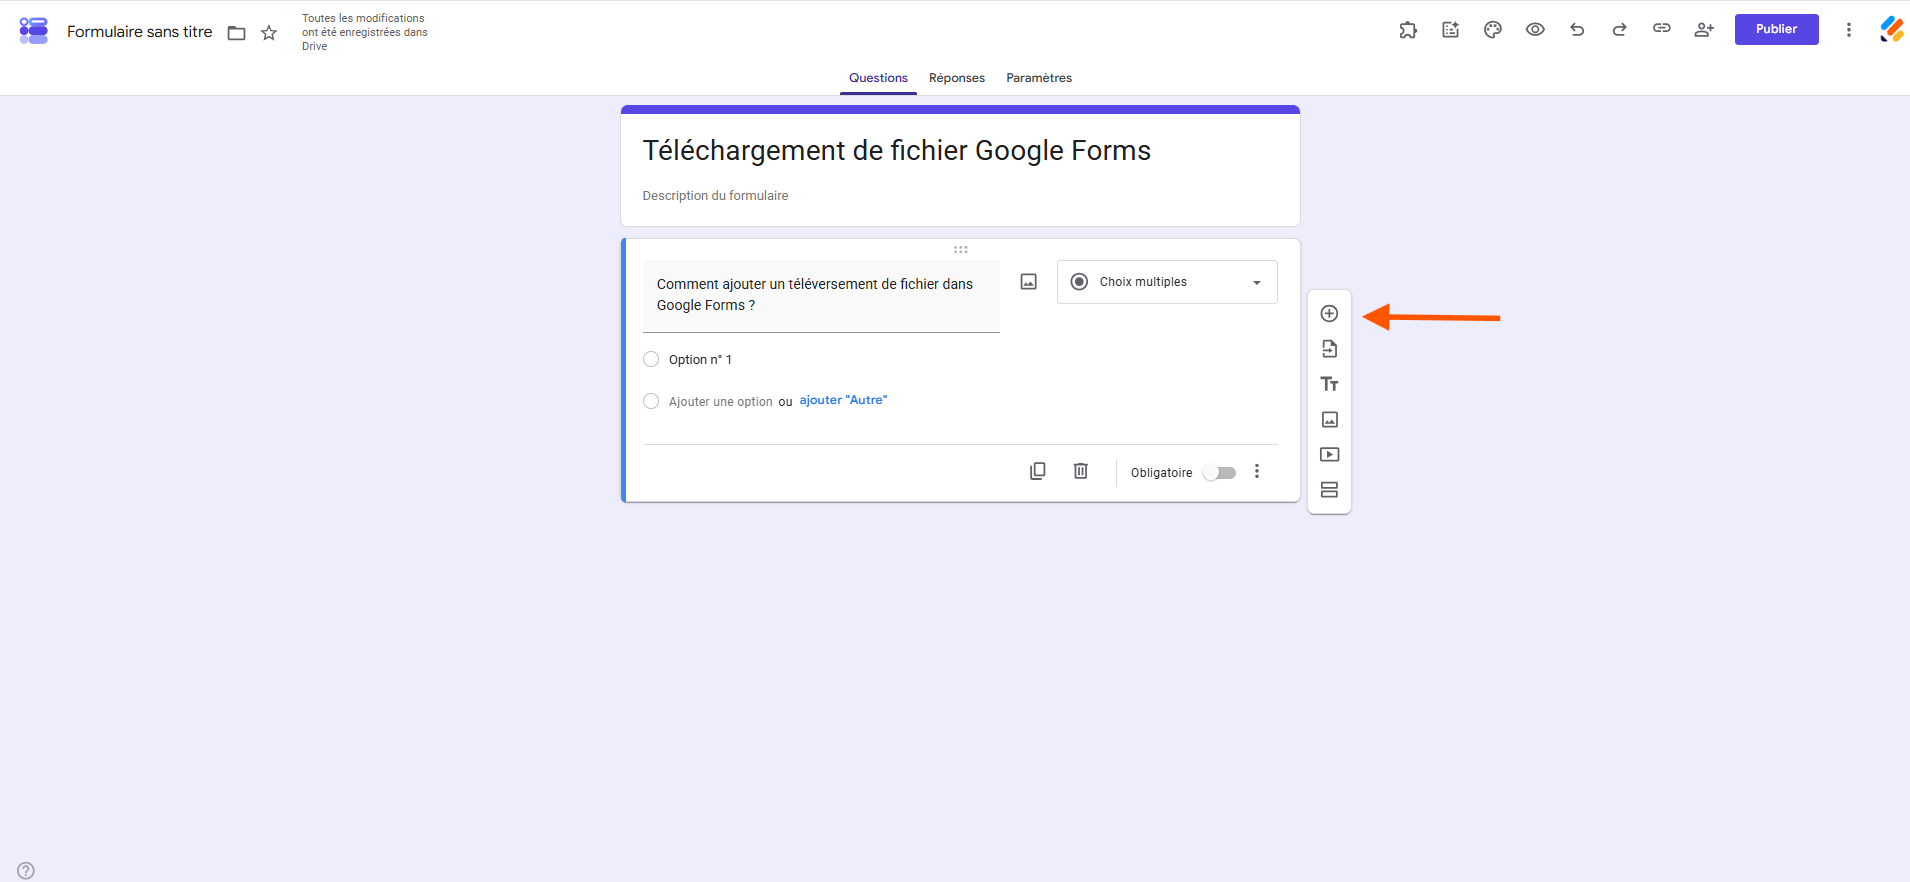Grab the question drag handle dots
Viewport: 1910px width, 882px height.
coord(960,250)
